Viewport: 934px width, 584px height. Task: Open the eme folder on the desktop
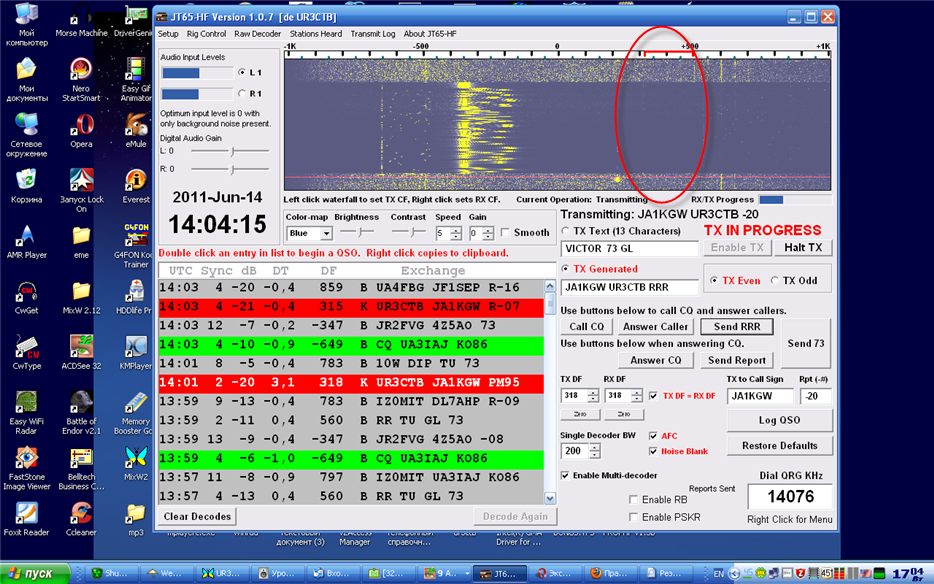(81, 242)
